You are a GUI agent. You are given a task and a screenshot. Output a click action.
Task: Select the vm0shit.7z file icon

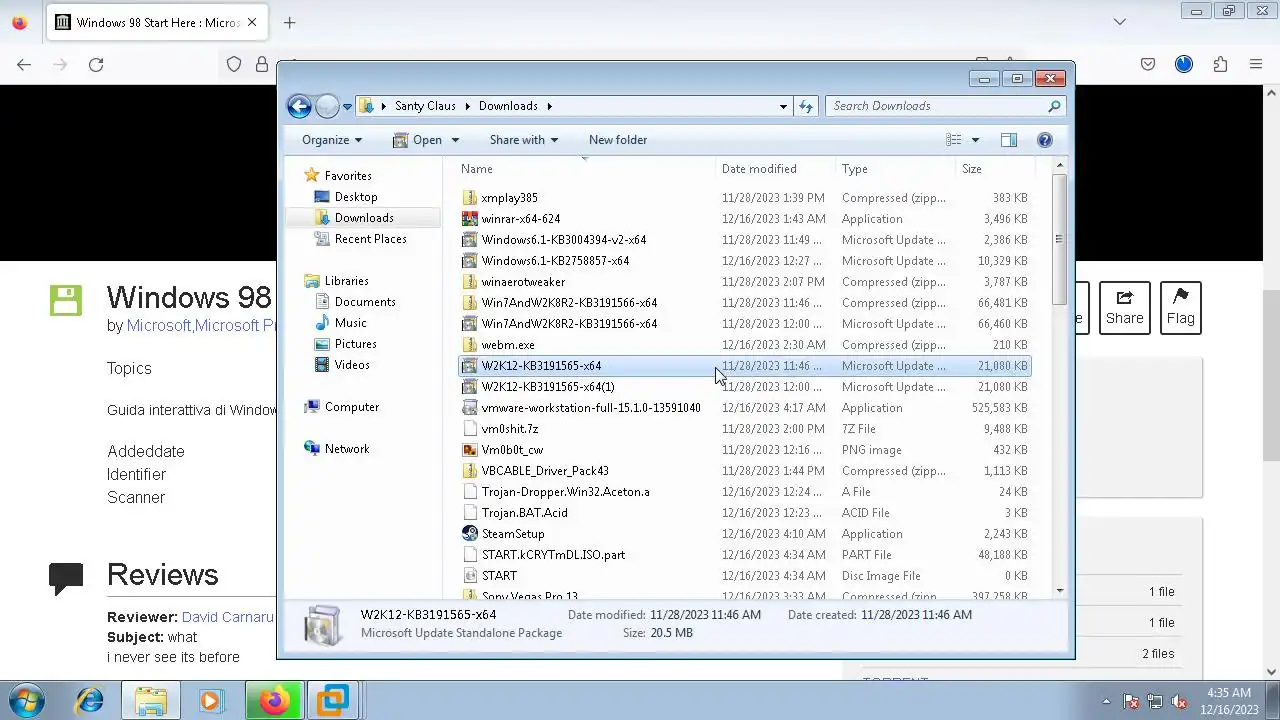click(x=470, y=429)
